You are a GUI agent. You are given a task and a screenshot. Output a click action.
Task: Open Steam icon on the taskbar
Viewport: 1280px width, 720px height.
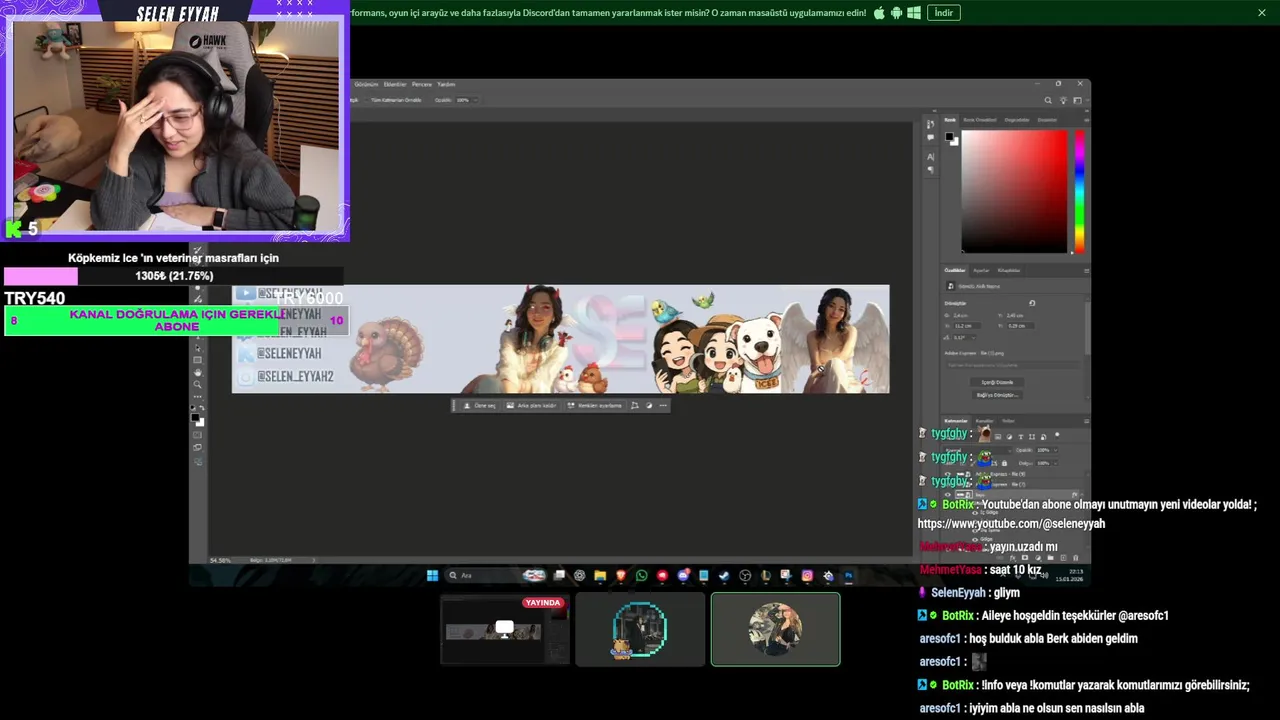724,575
